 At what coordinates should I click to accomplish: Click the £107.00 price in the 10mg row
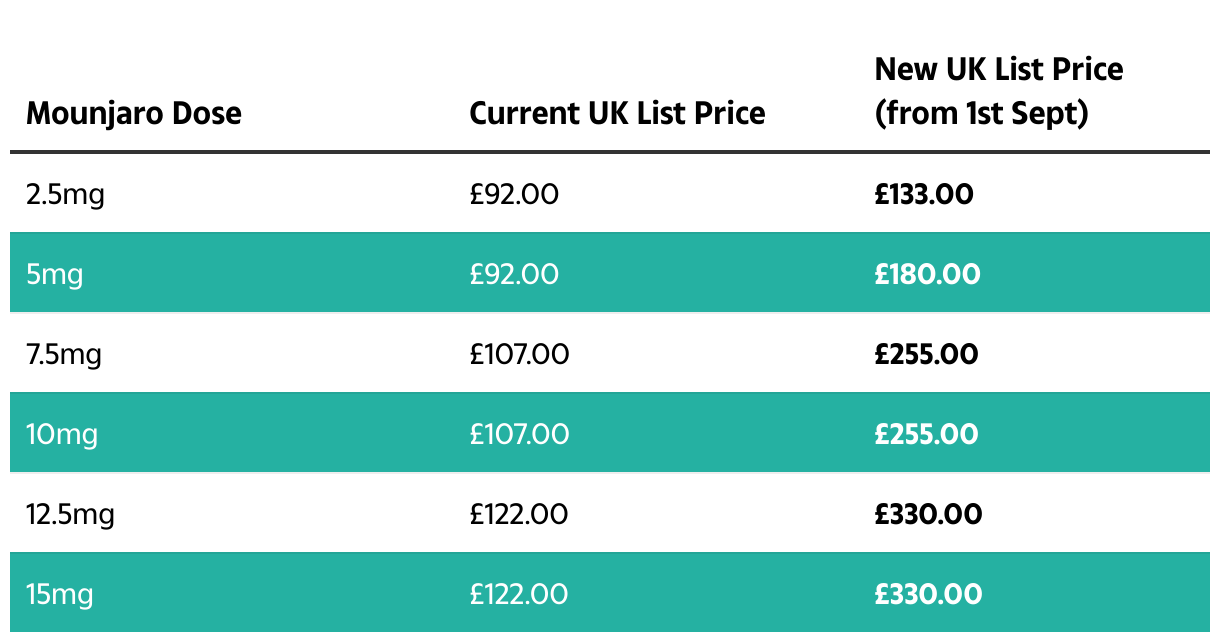click(x=519, y=434)
